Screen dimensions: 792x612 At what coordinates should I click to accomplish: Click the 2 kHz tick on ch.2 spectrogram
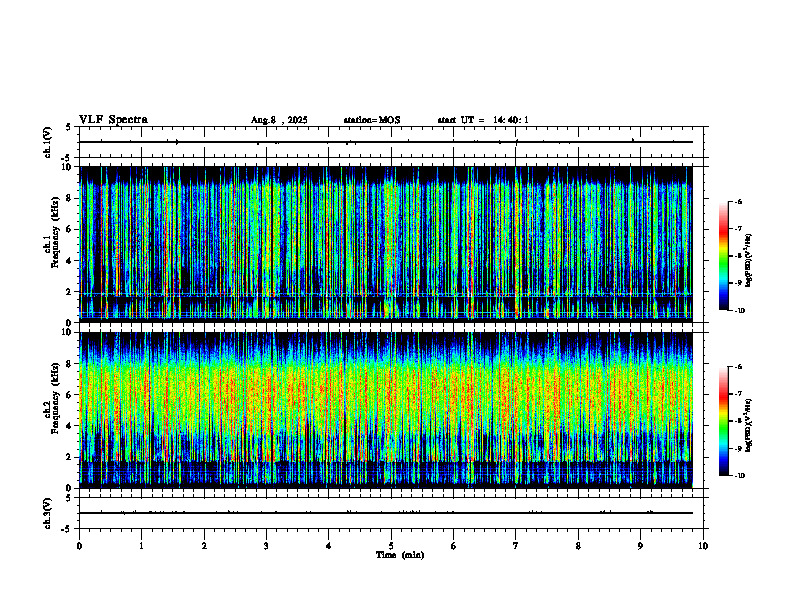pos(70,457)
